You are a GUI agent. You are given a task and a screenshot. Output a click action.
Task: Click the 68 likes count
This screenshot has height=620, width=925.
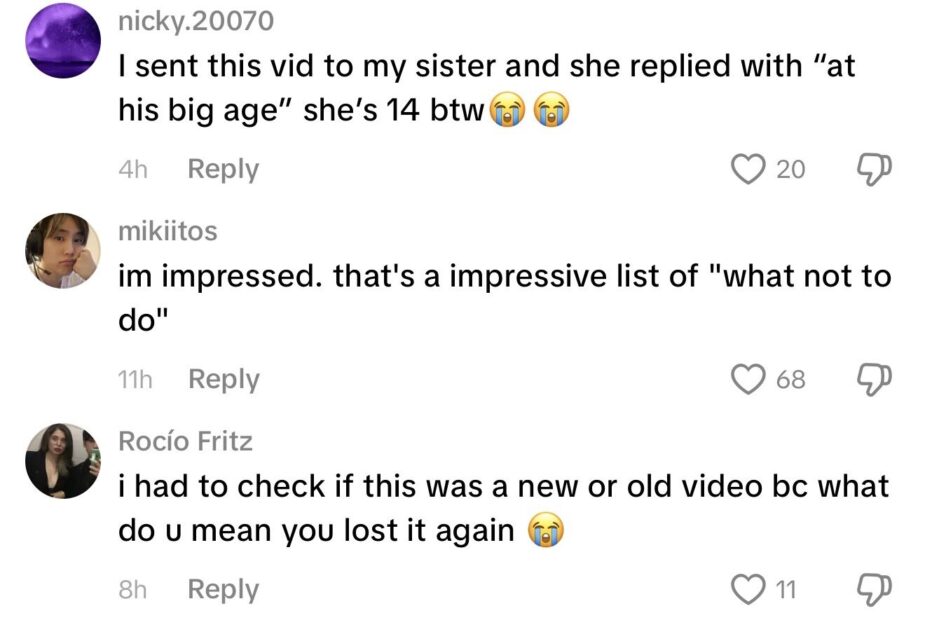click(790, 380)
